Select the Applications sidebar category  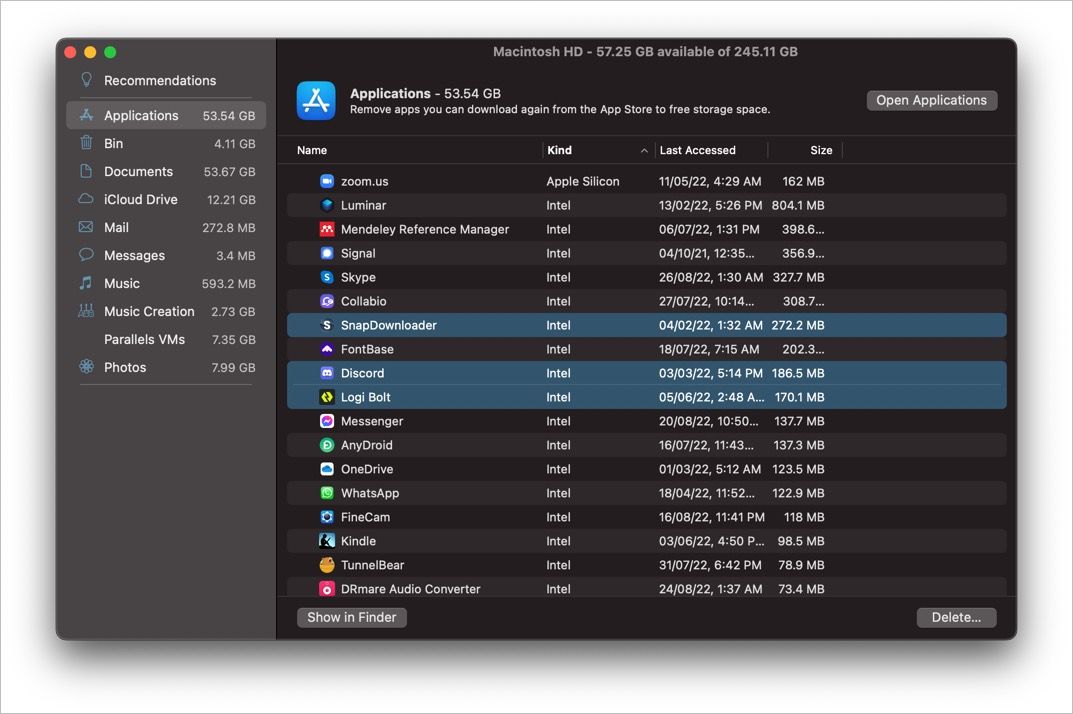tap(166, 115)
